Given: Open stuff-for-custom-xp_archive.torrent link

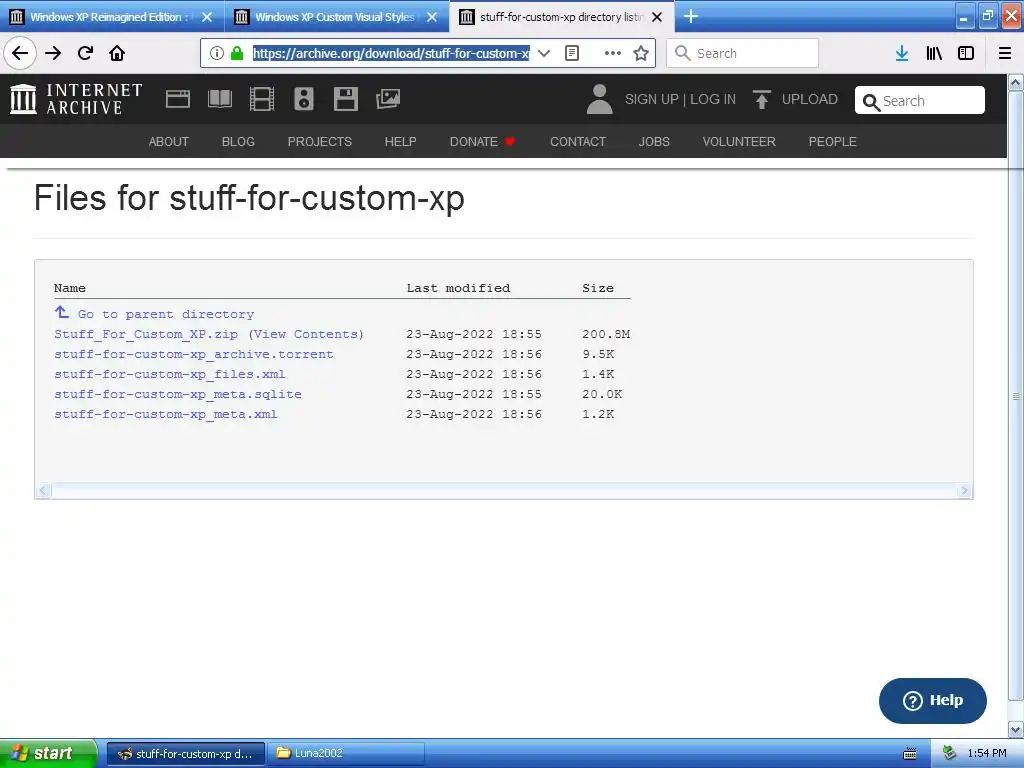Looking at the screenshot, I should pyautogui.click(x=193, y=354).
